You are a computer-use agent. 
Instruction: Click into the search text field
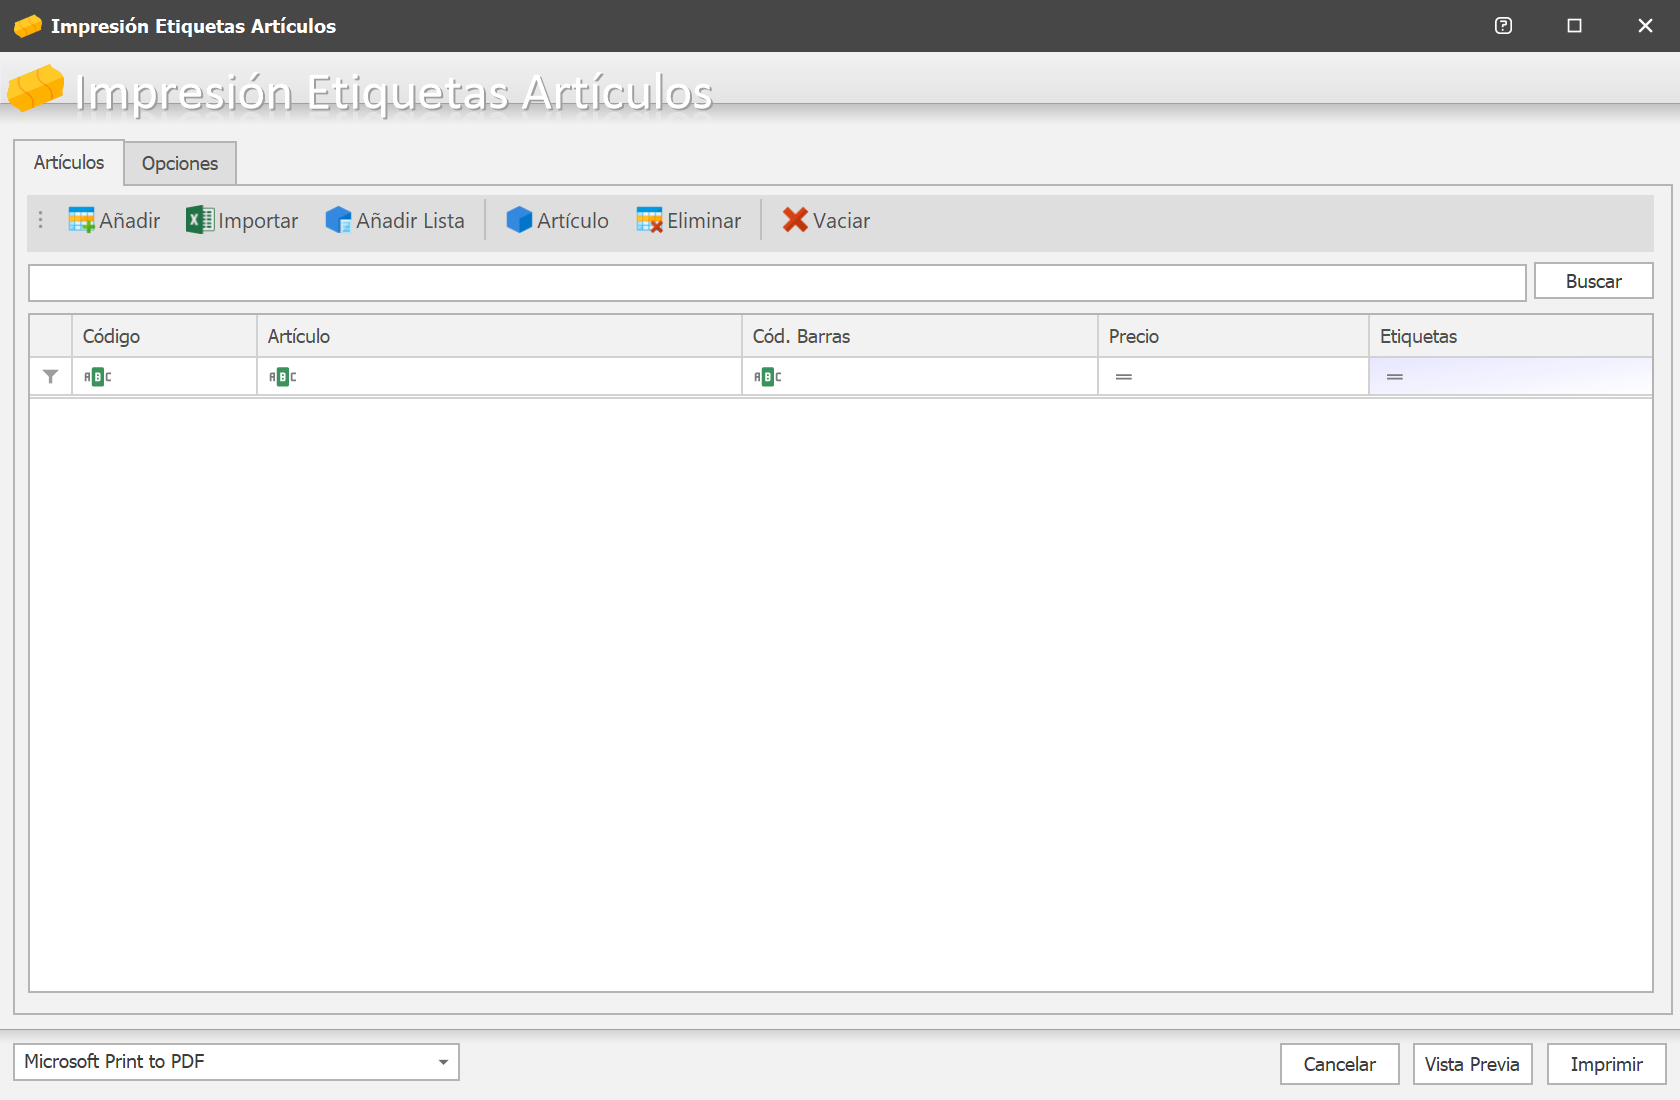777,283
